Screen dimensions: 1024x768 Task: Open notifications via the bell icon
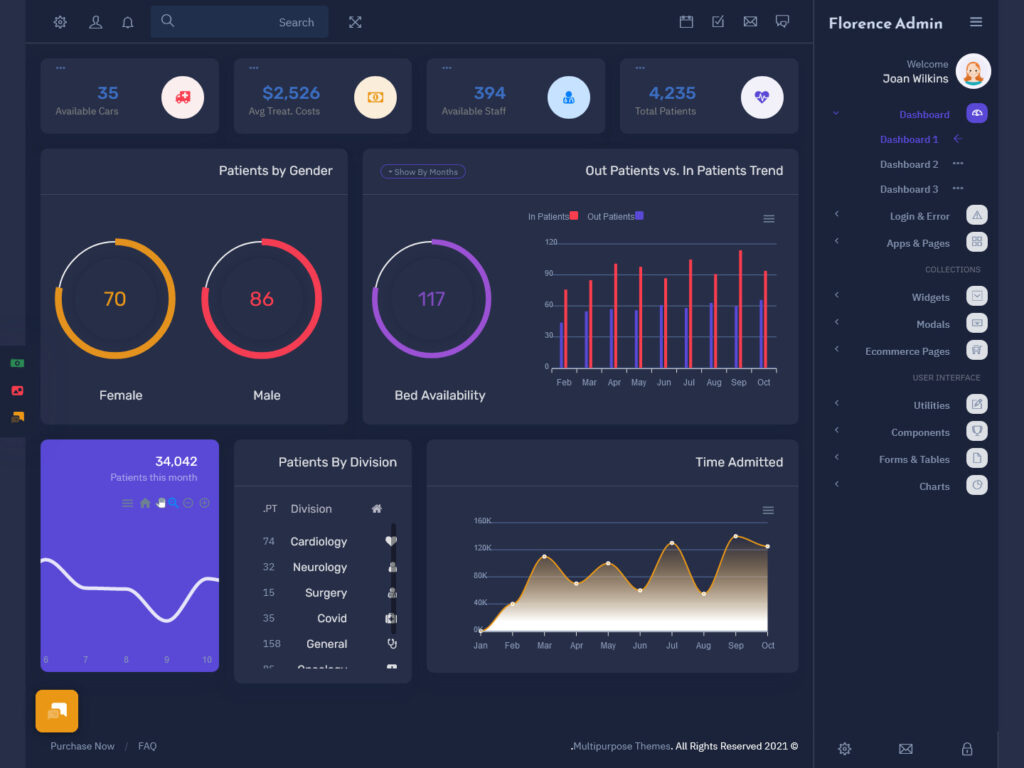pos(127,21)
